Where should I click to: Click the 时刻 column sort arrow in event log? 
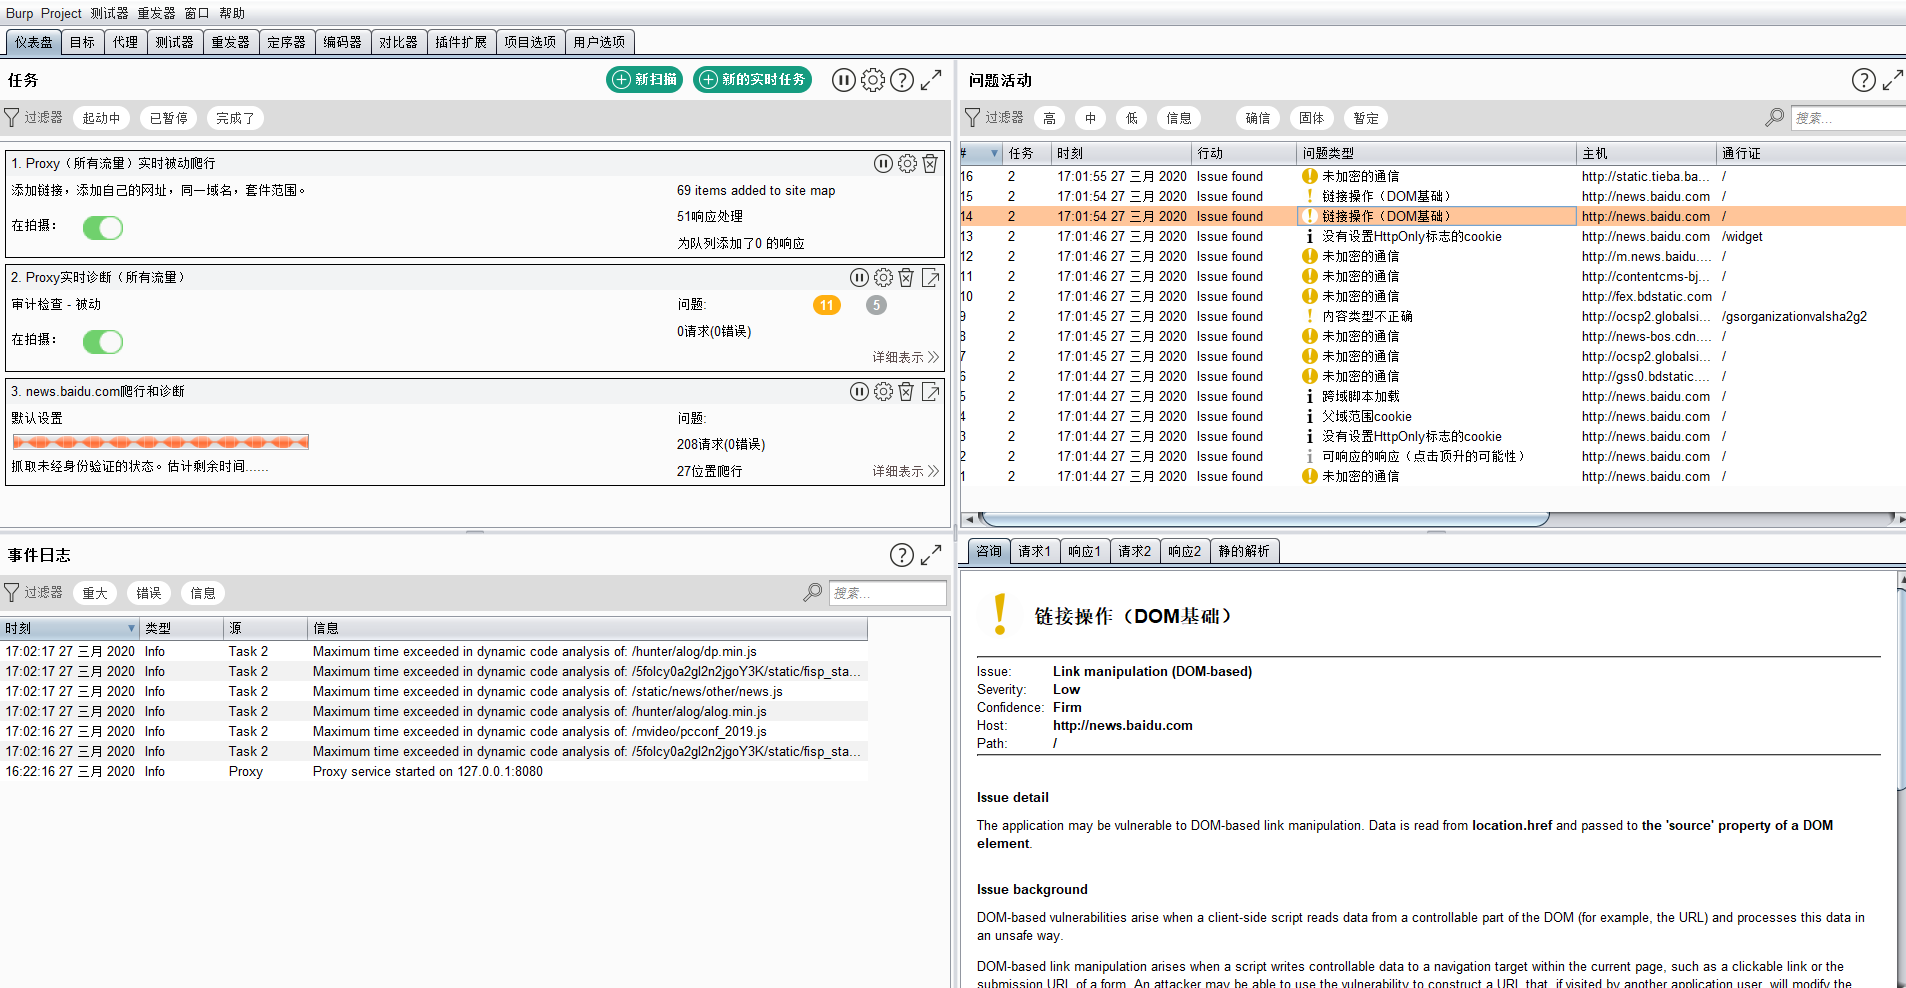coord(131,628)
